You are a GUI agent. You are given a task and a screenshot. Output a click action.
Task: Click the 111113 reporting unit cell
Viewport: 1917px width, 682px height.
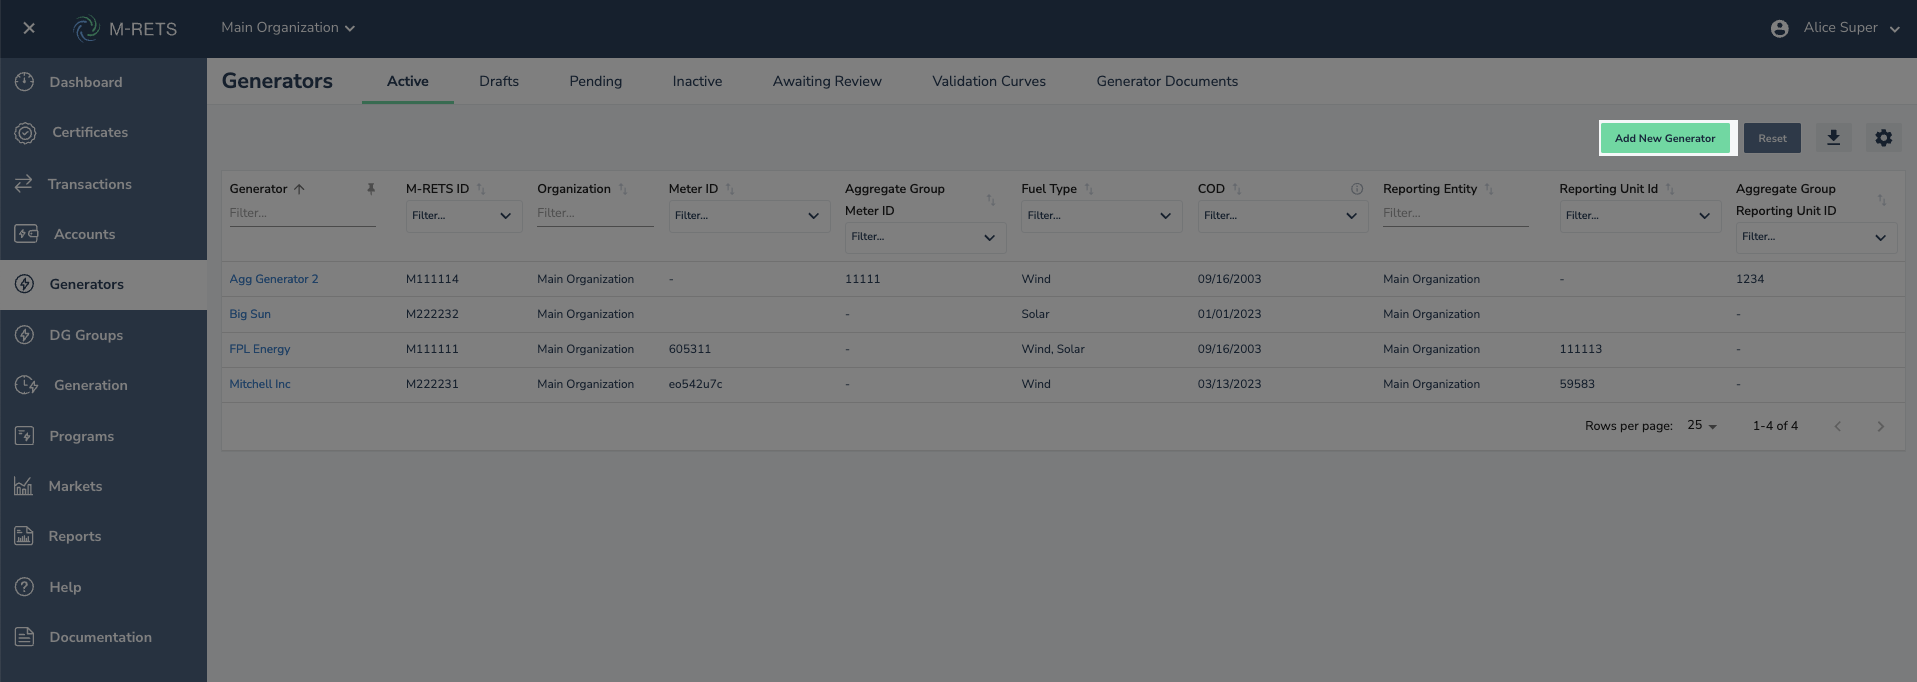[1581, 349]
